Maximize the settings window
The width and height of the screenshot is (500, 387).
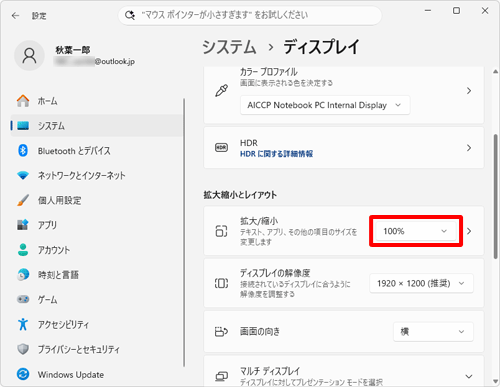click(456, 11)
